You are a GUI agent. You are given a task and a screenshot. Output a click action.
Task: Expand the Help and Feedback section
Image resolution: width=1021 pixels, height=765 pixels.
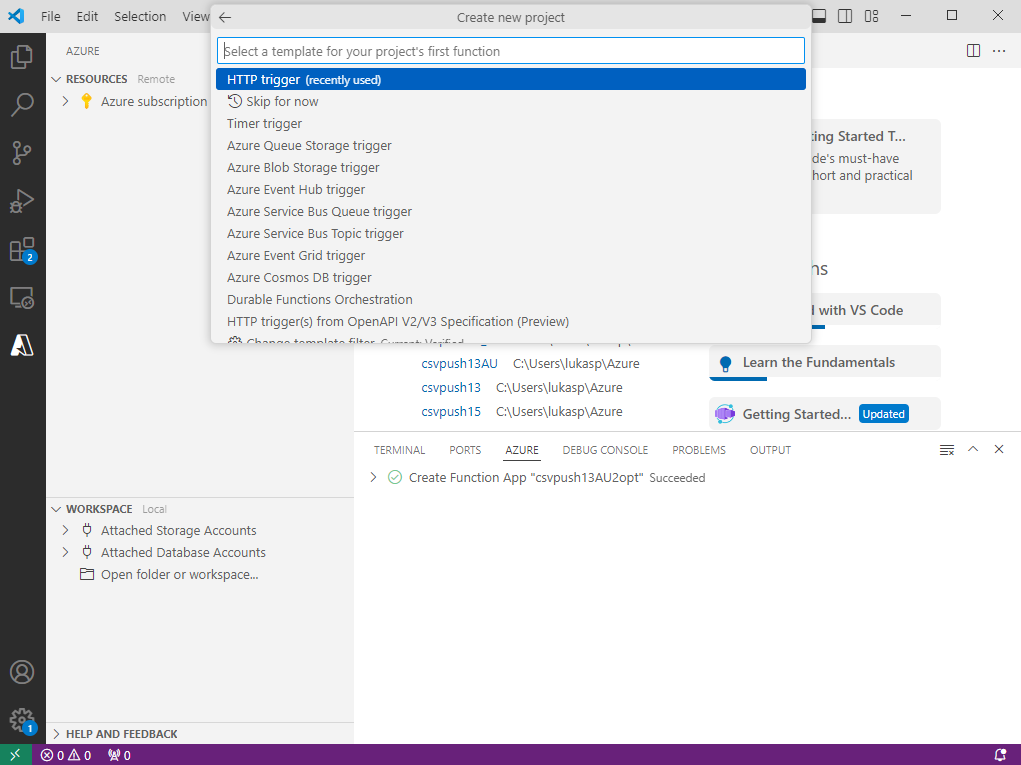click(x=57, y=734)
